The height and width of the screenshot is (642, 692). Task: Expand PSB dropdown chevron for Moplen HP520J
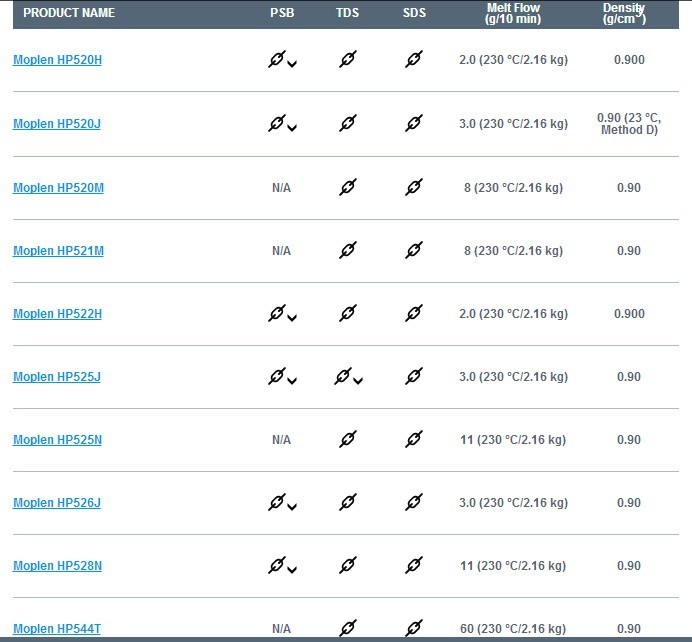pyautogui.click(x=292, y=128)
